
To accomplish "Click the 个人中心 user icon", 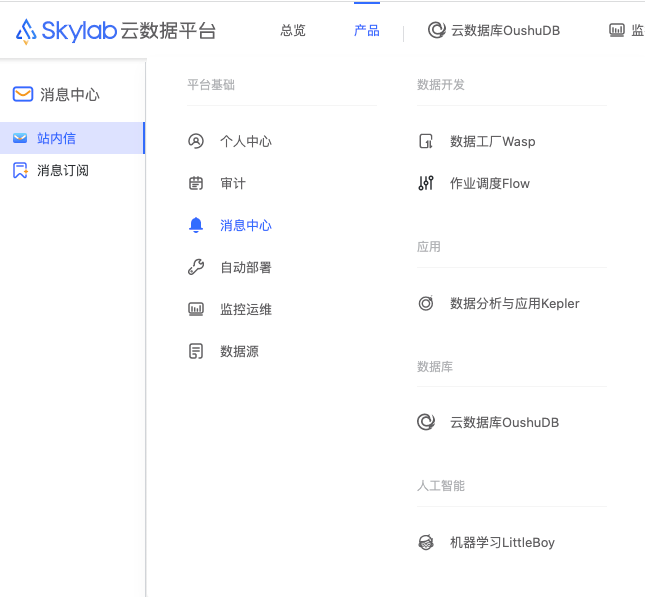I will [x=196, y=141].
